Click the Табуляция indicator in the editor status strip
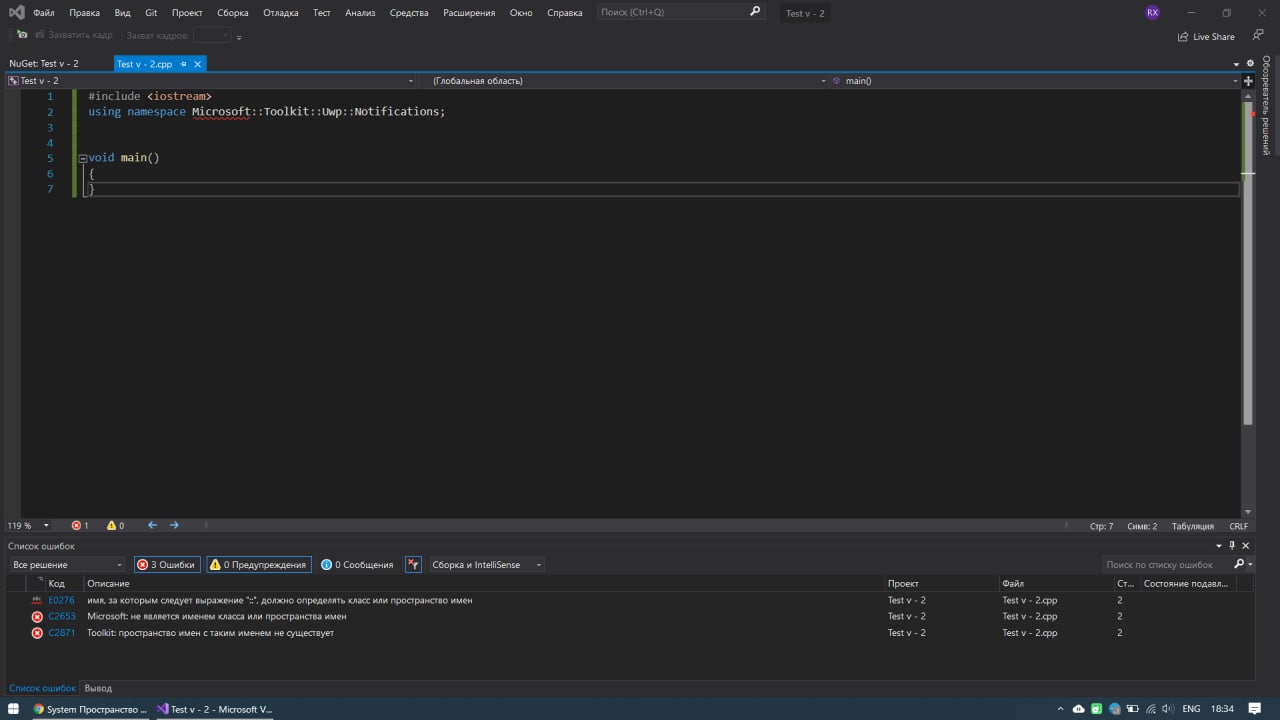The height and width of the screenshot is (720, 1280). coord(1192,526)
